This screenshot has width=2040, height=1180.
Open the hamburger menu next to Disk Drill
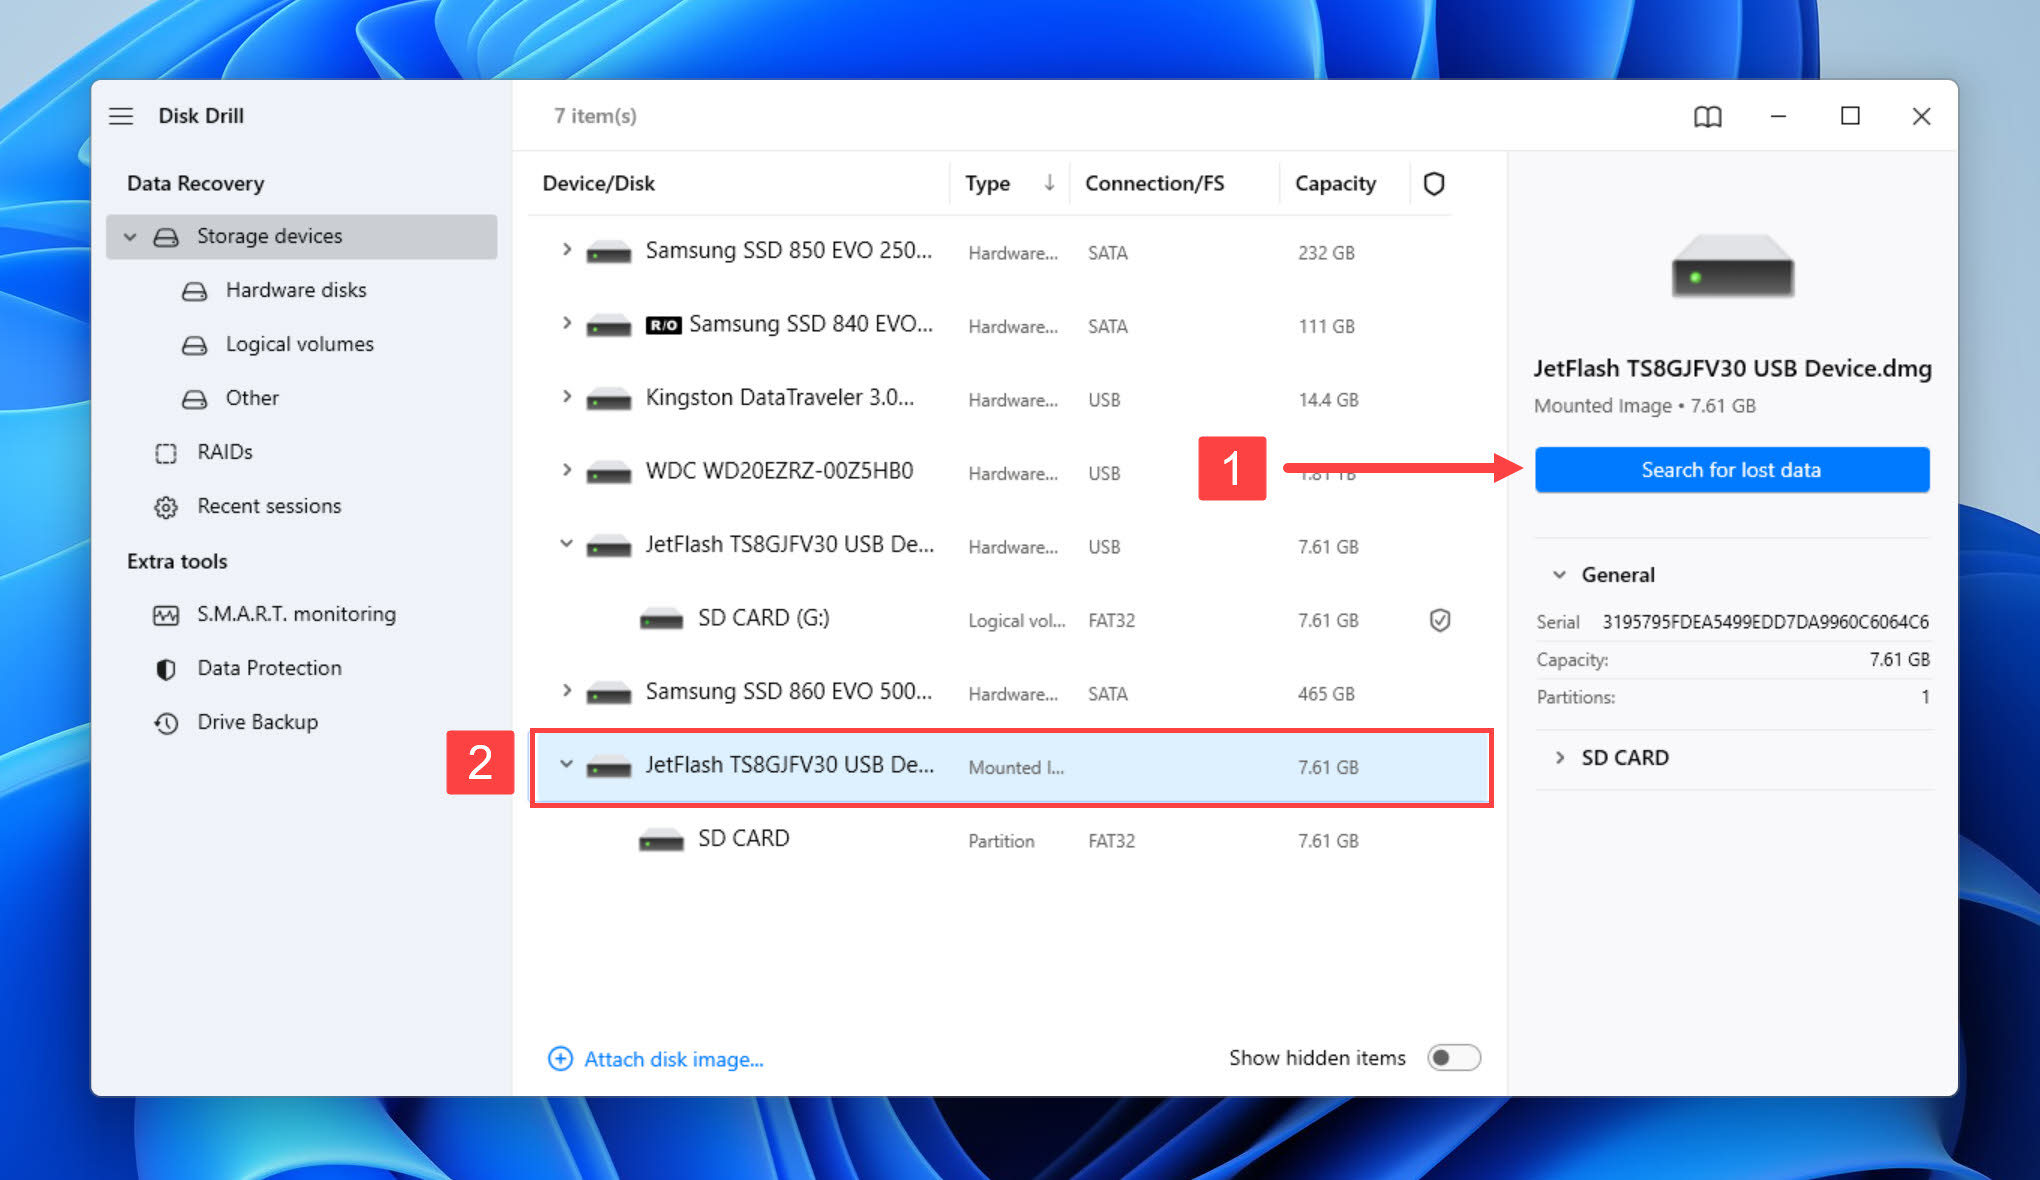coord(121,116)
